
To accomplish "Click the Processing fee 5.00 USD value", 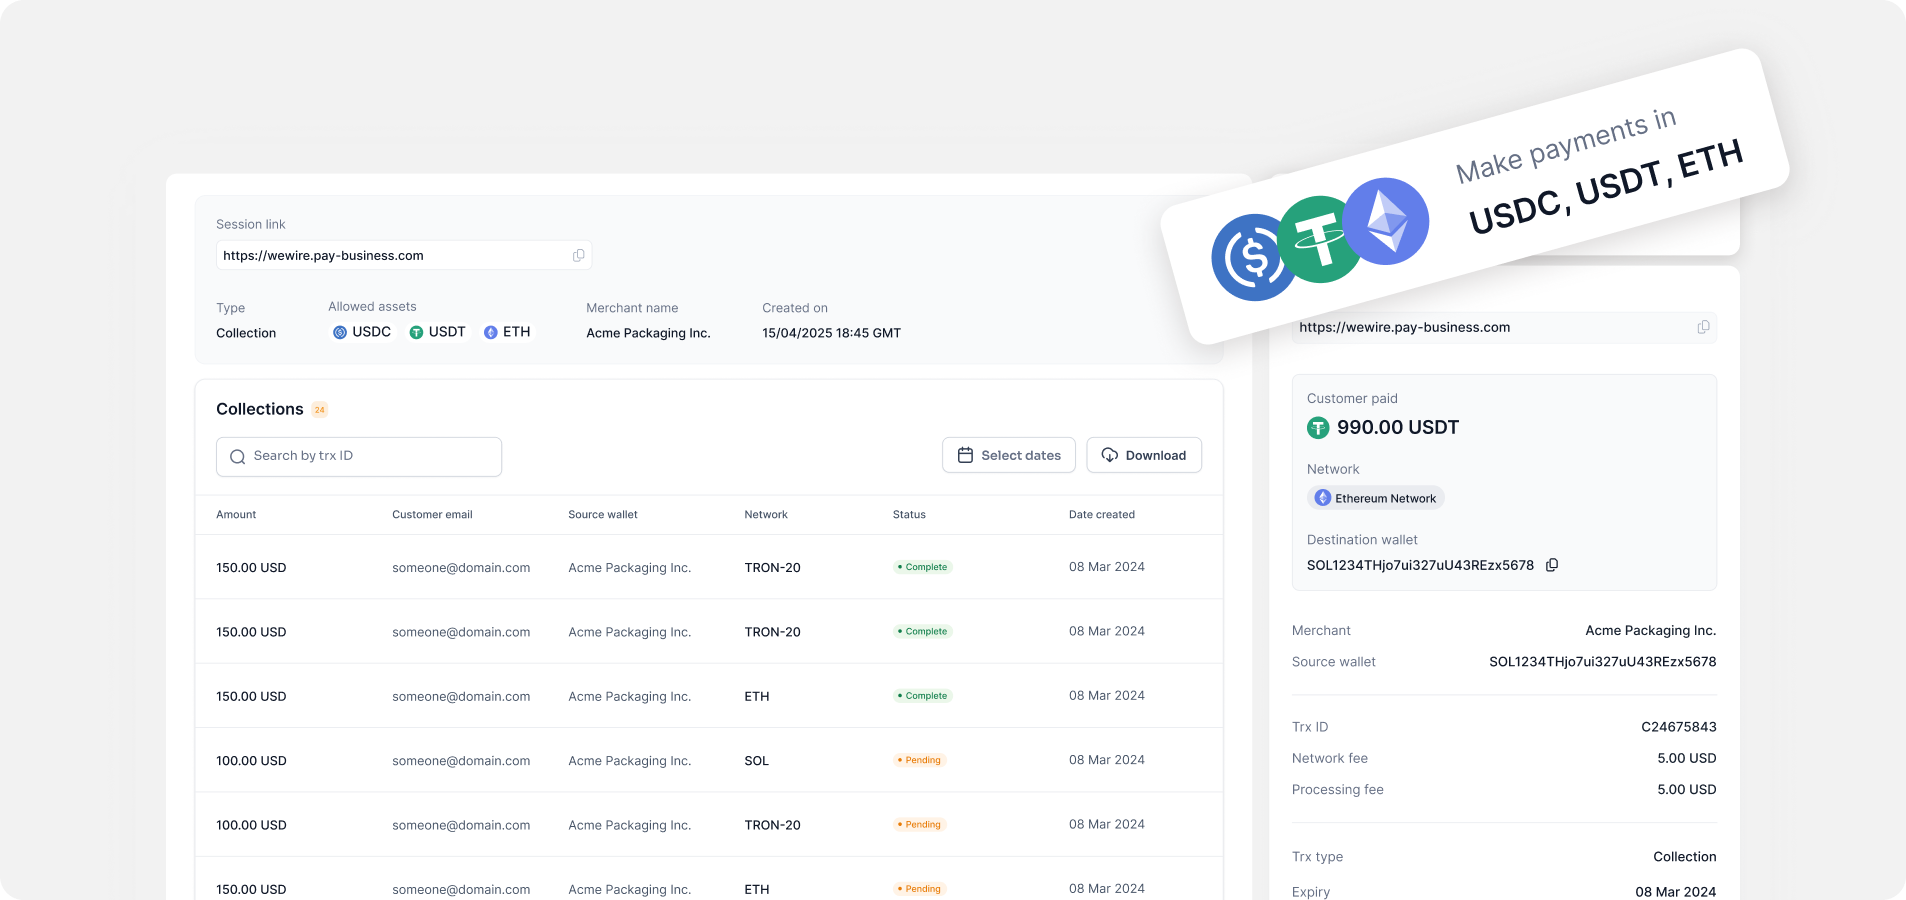I will click(1687, 790).
